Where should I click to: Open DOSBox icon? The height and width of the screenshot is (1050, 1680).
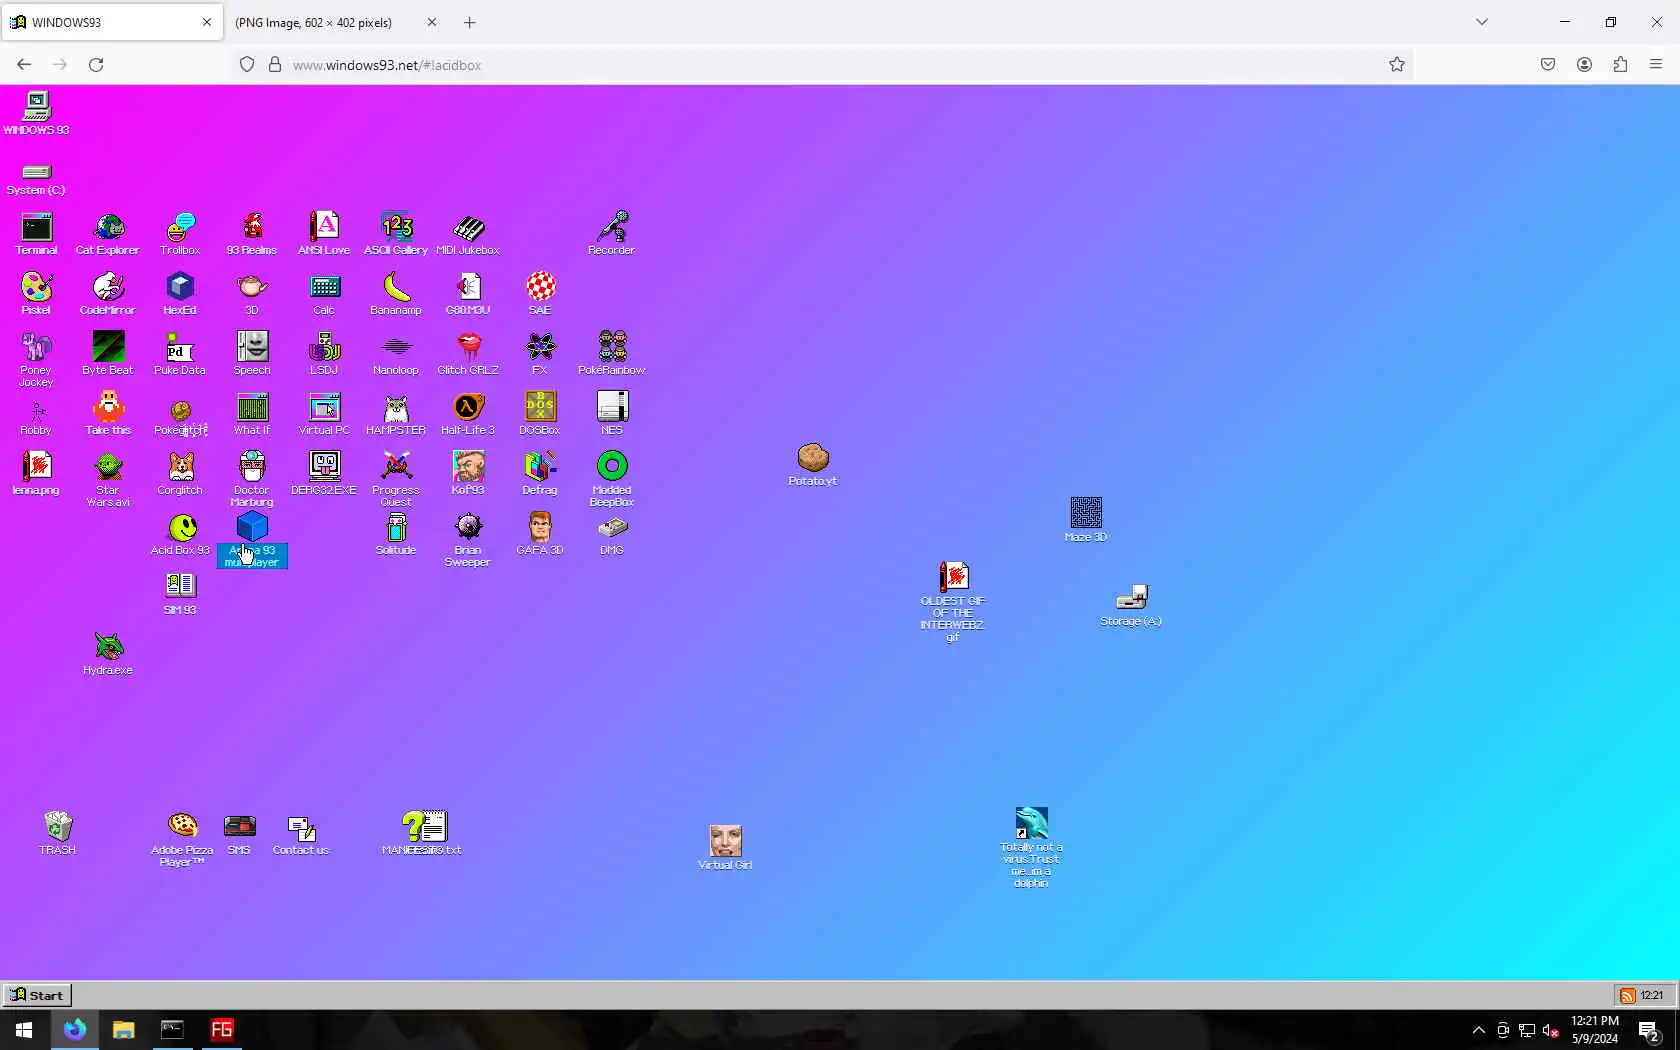540,414
